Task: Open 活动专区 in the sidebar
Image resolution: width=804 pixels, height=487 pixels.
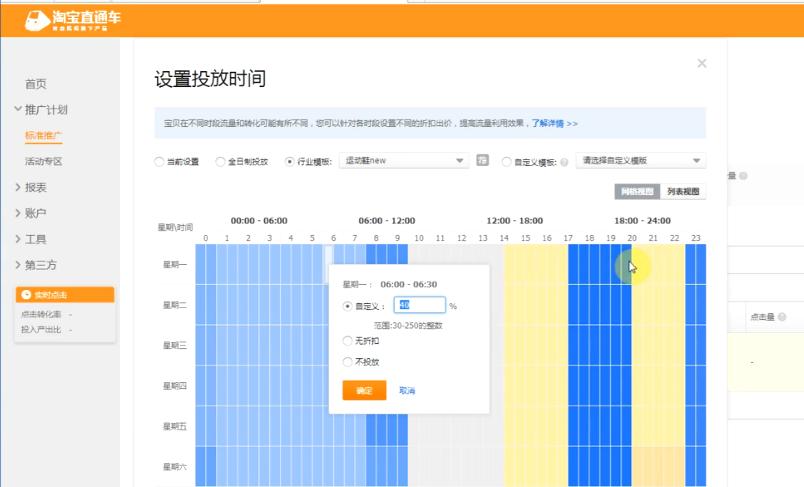Action: point(44,161)
